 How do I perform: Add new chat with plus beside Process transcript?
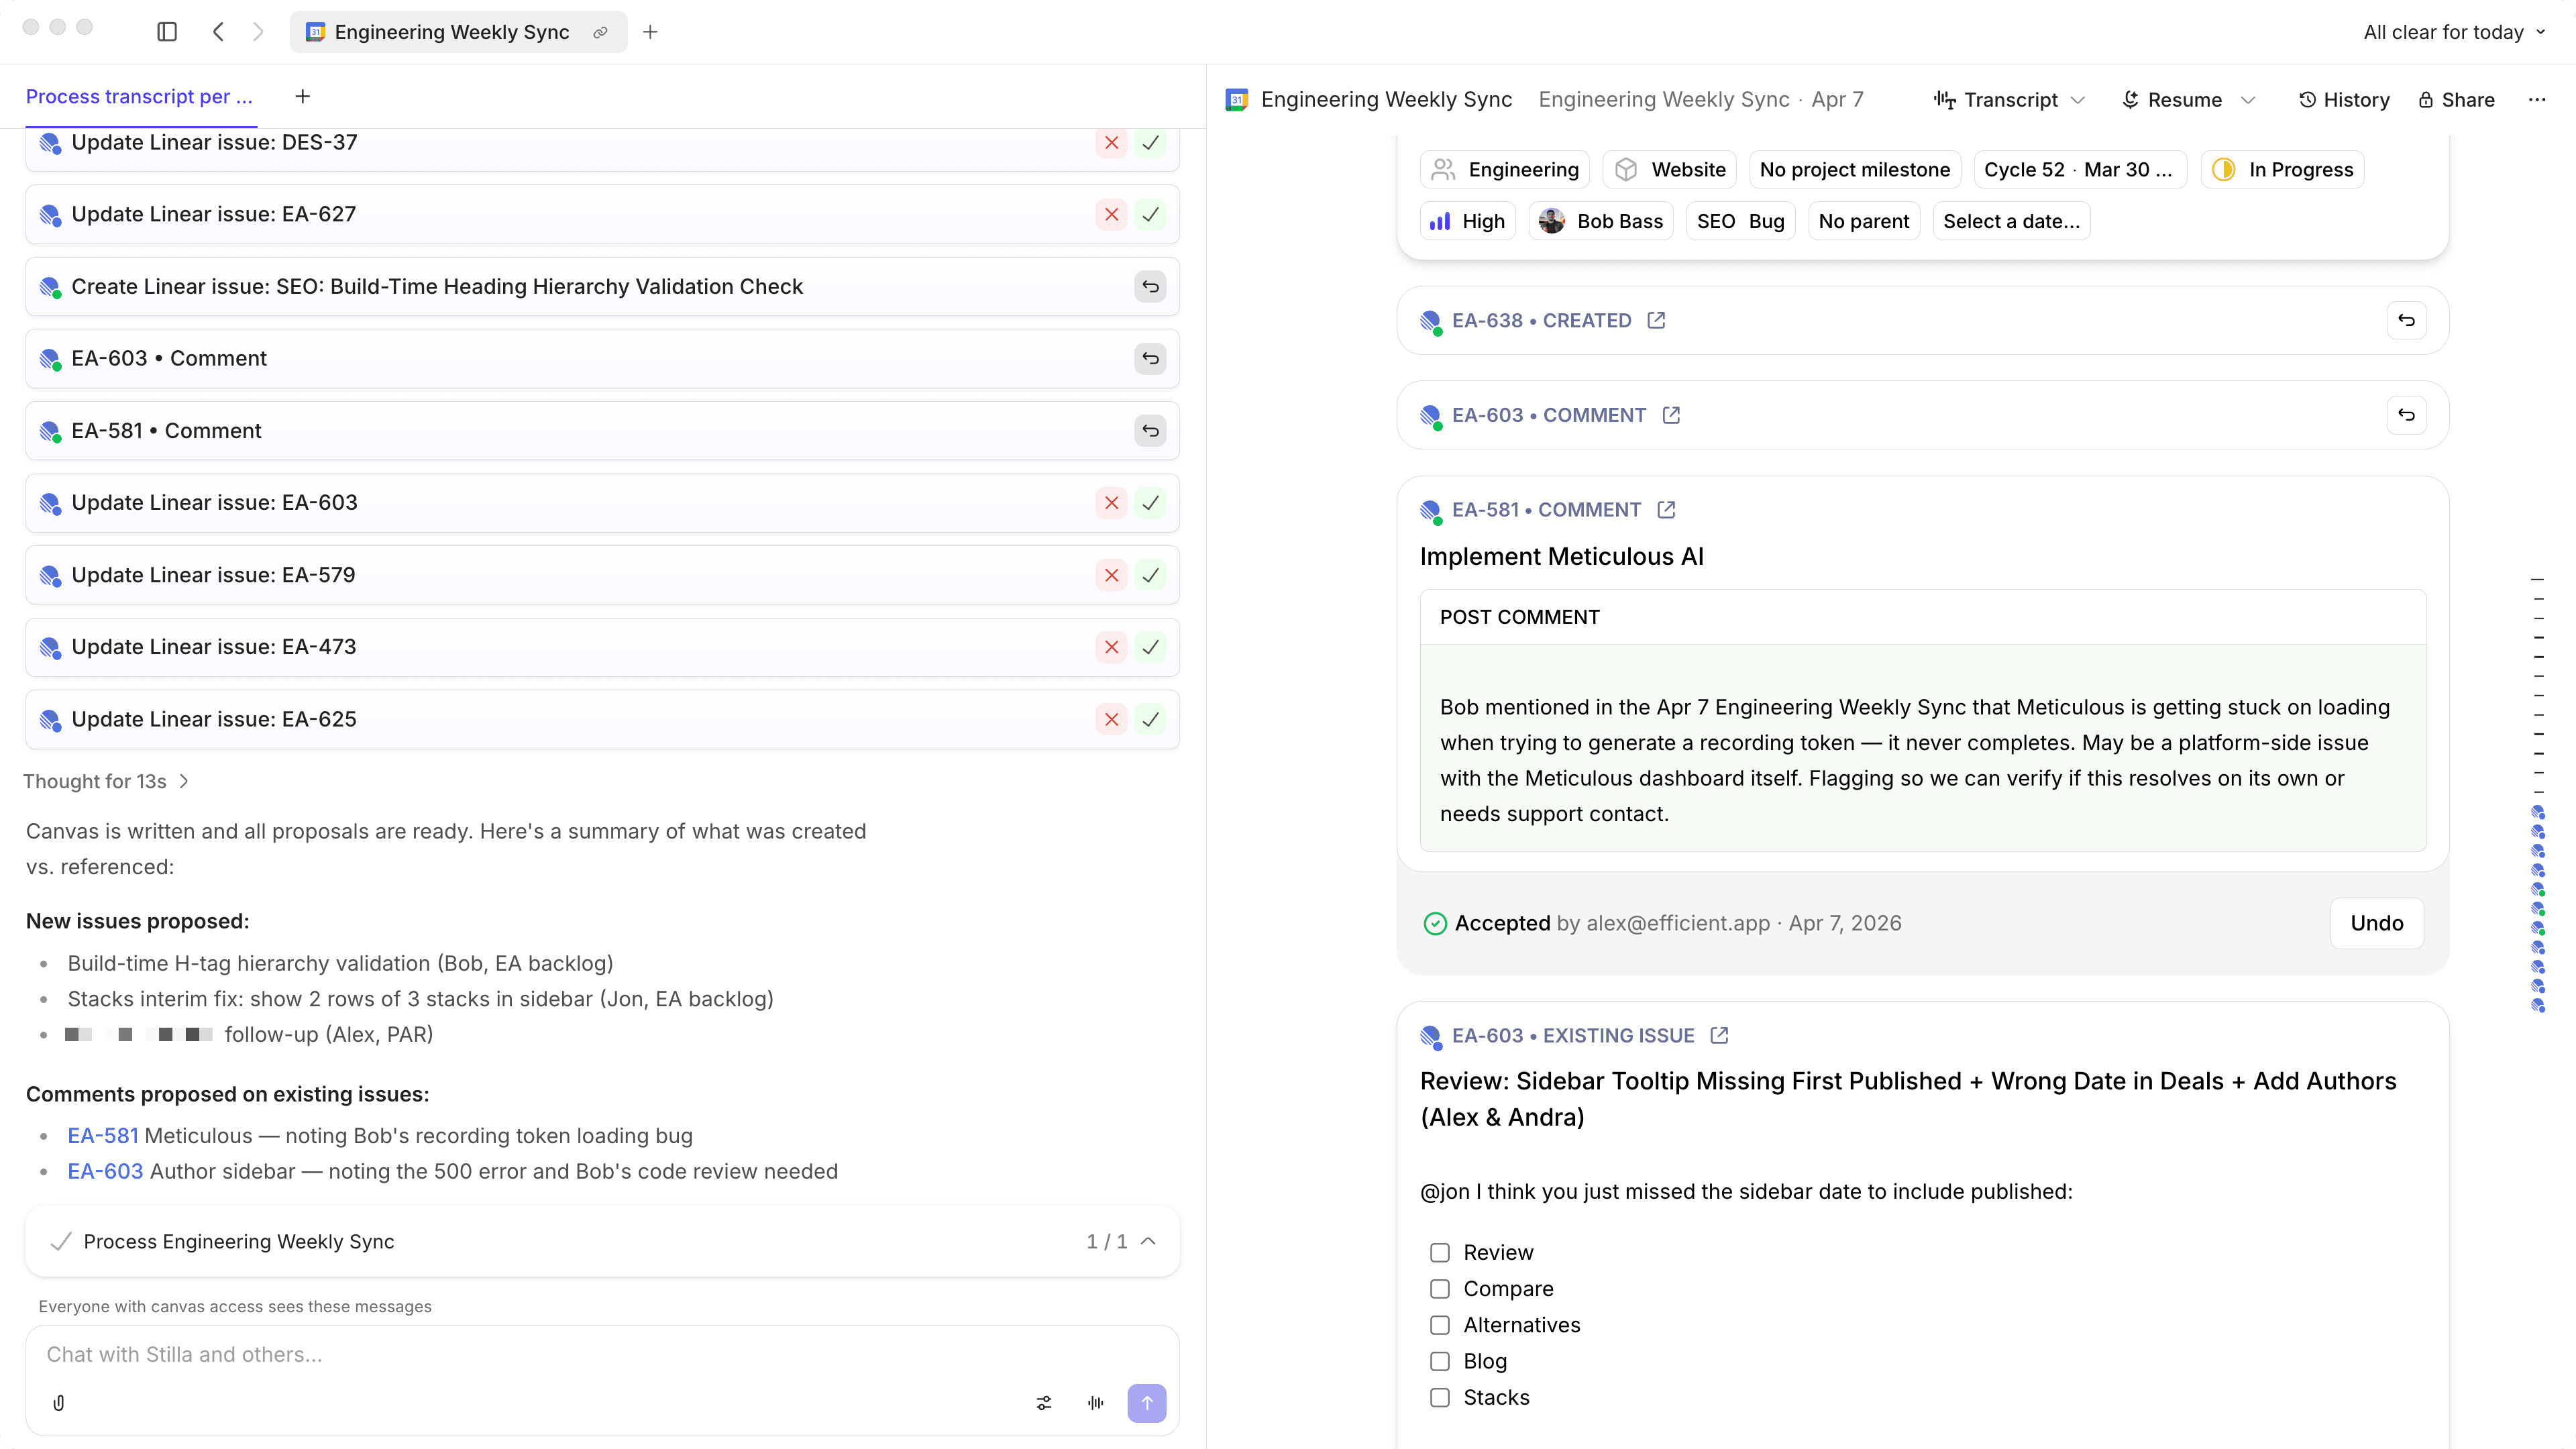(303, 96)
